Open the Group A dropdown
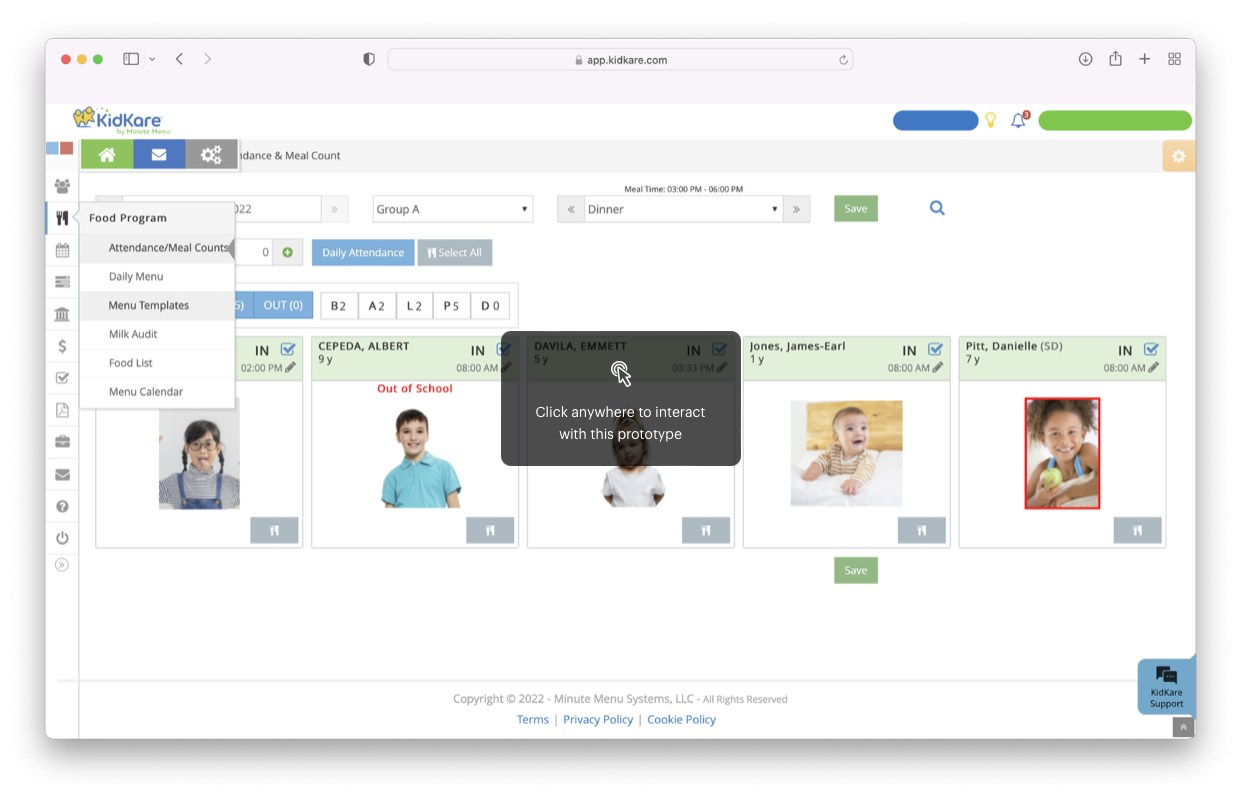Screen dimensions: 1238x798 click(x=453, y=209)
